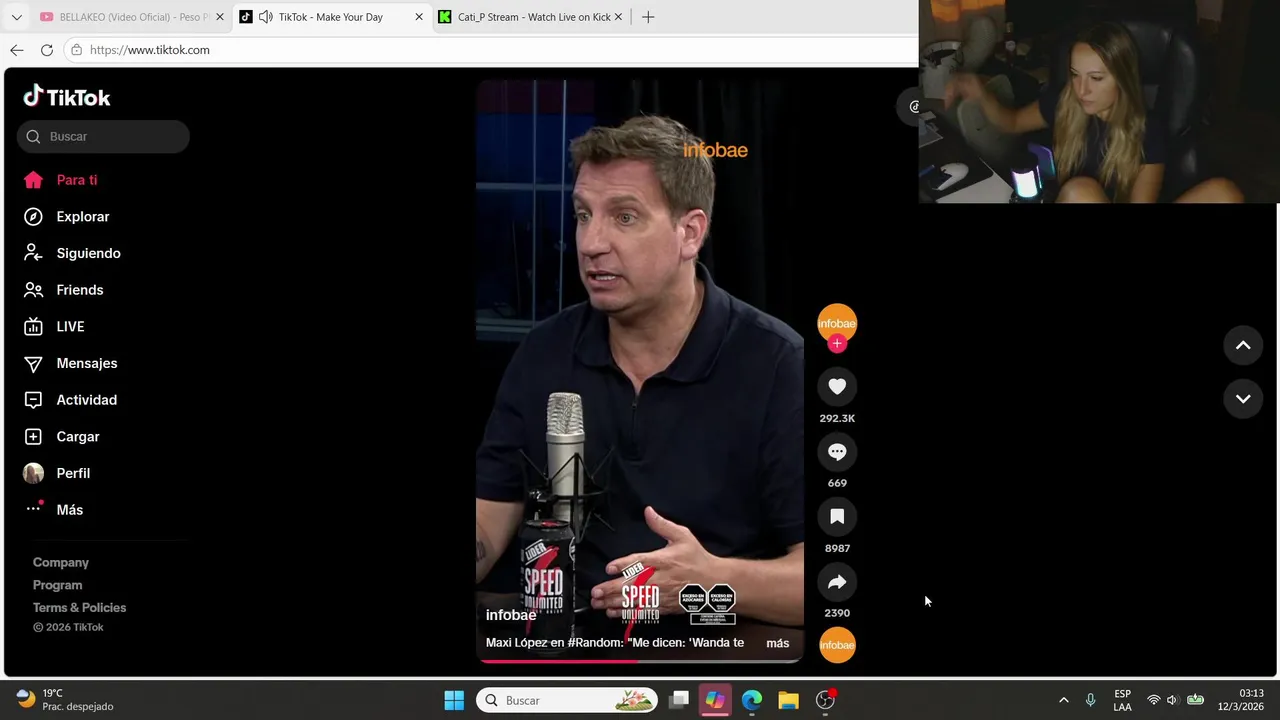Click the address bar with tiktok.com

[x=490, y=50]
